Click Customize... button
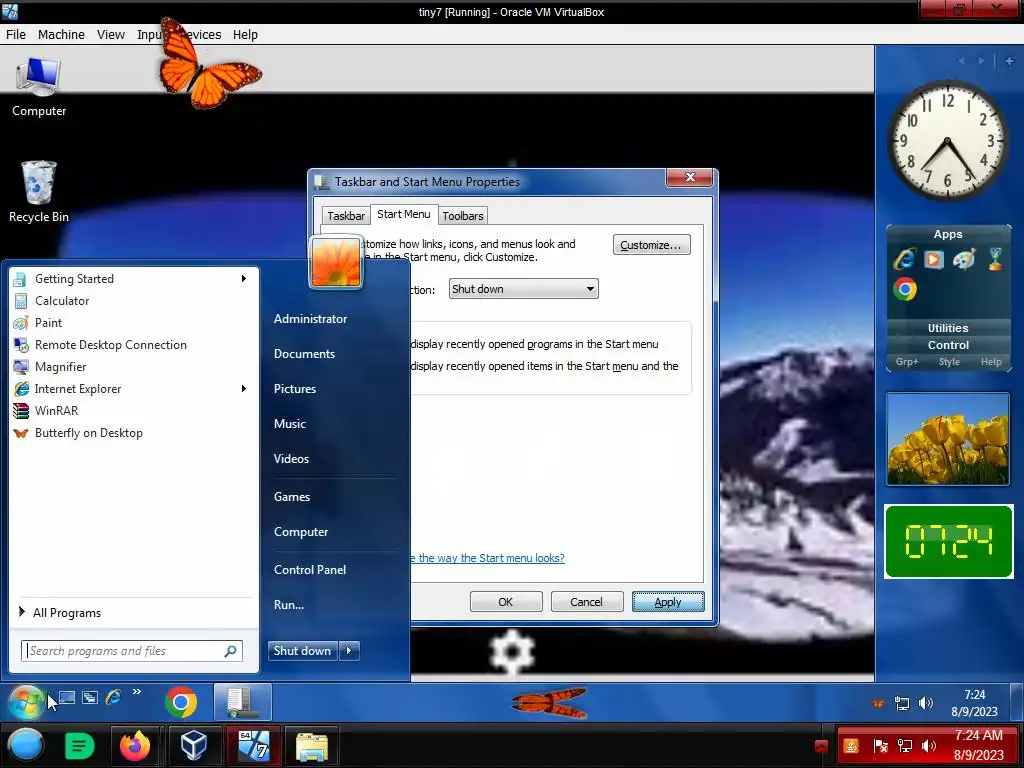Viewport: 1024px width, 768px height. coord(651,245)
